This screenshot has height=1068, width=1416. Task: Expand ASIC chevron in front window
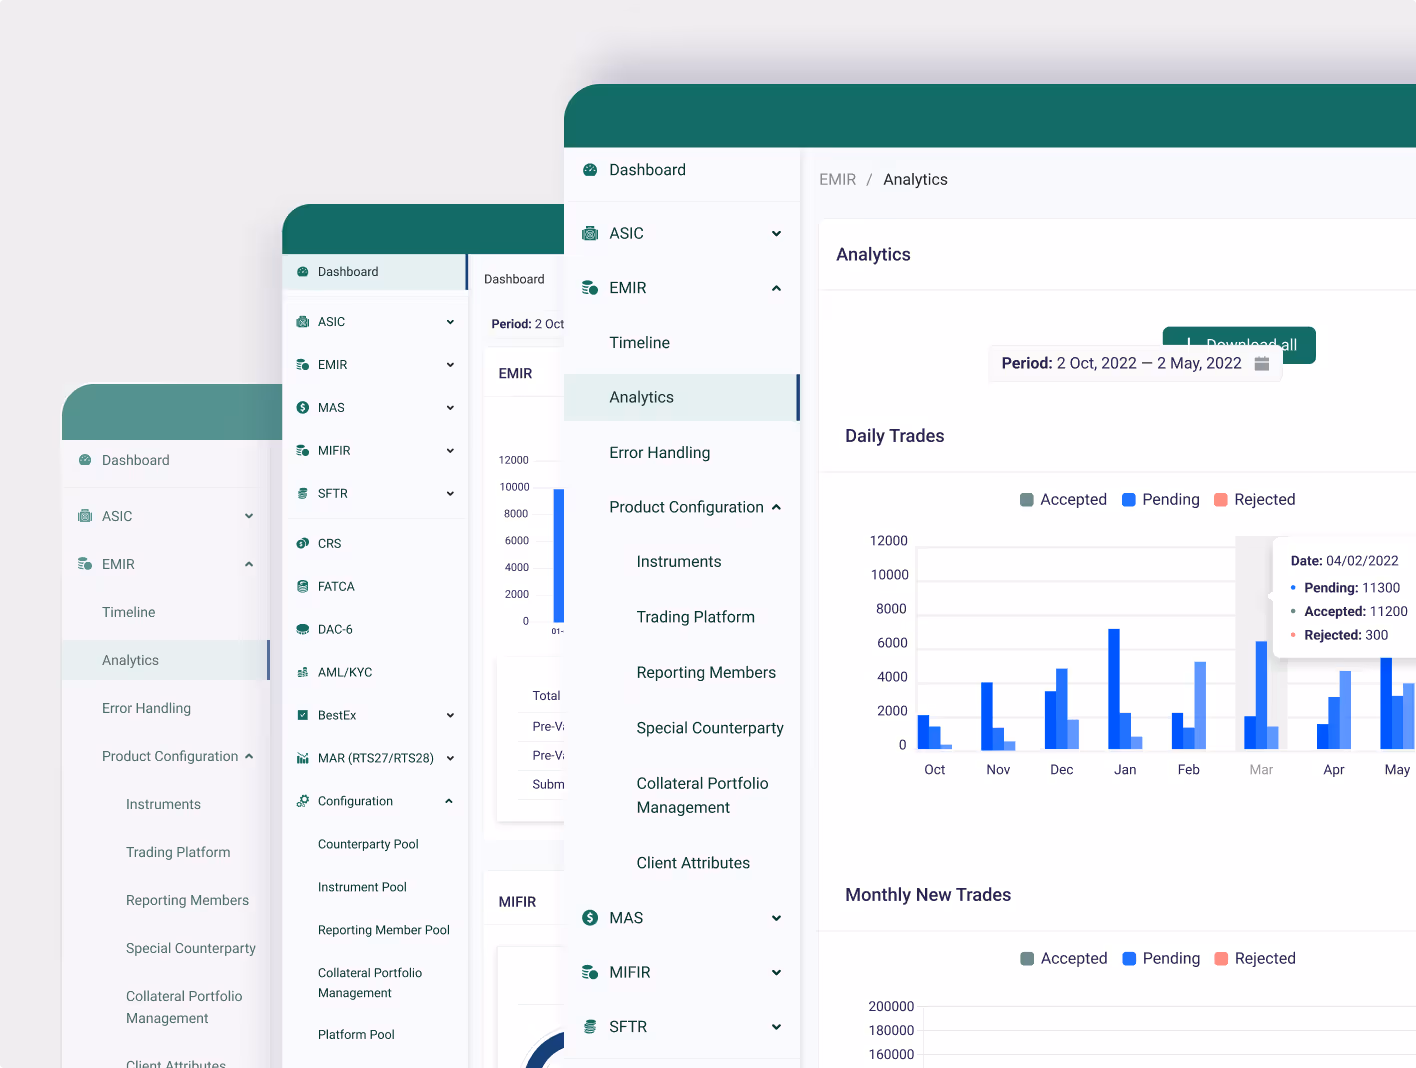click(x=776, y=234)
